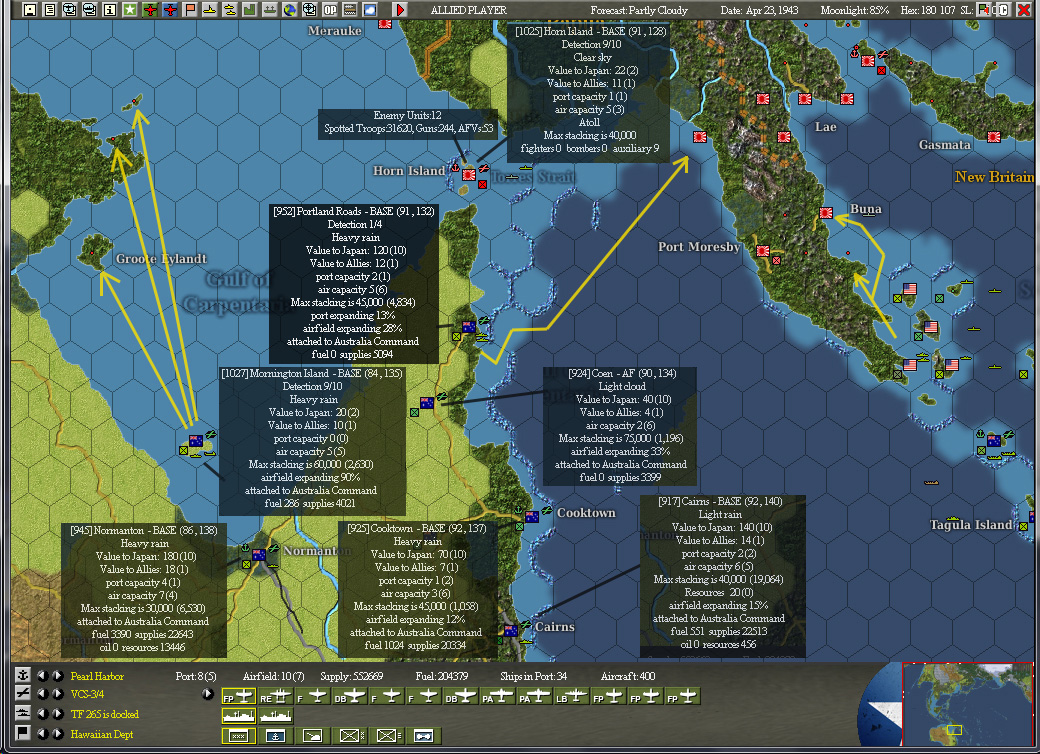Open Hawaiian Dept headquarters link
The height and width of the screenshot is (754, 1040).
(101, 734)
